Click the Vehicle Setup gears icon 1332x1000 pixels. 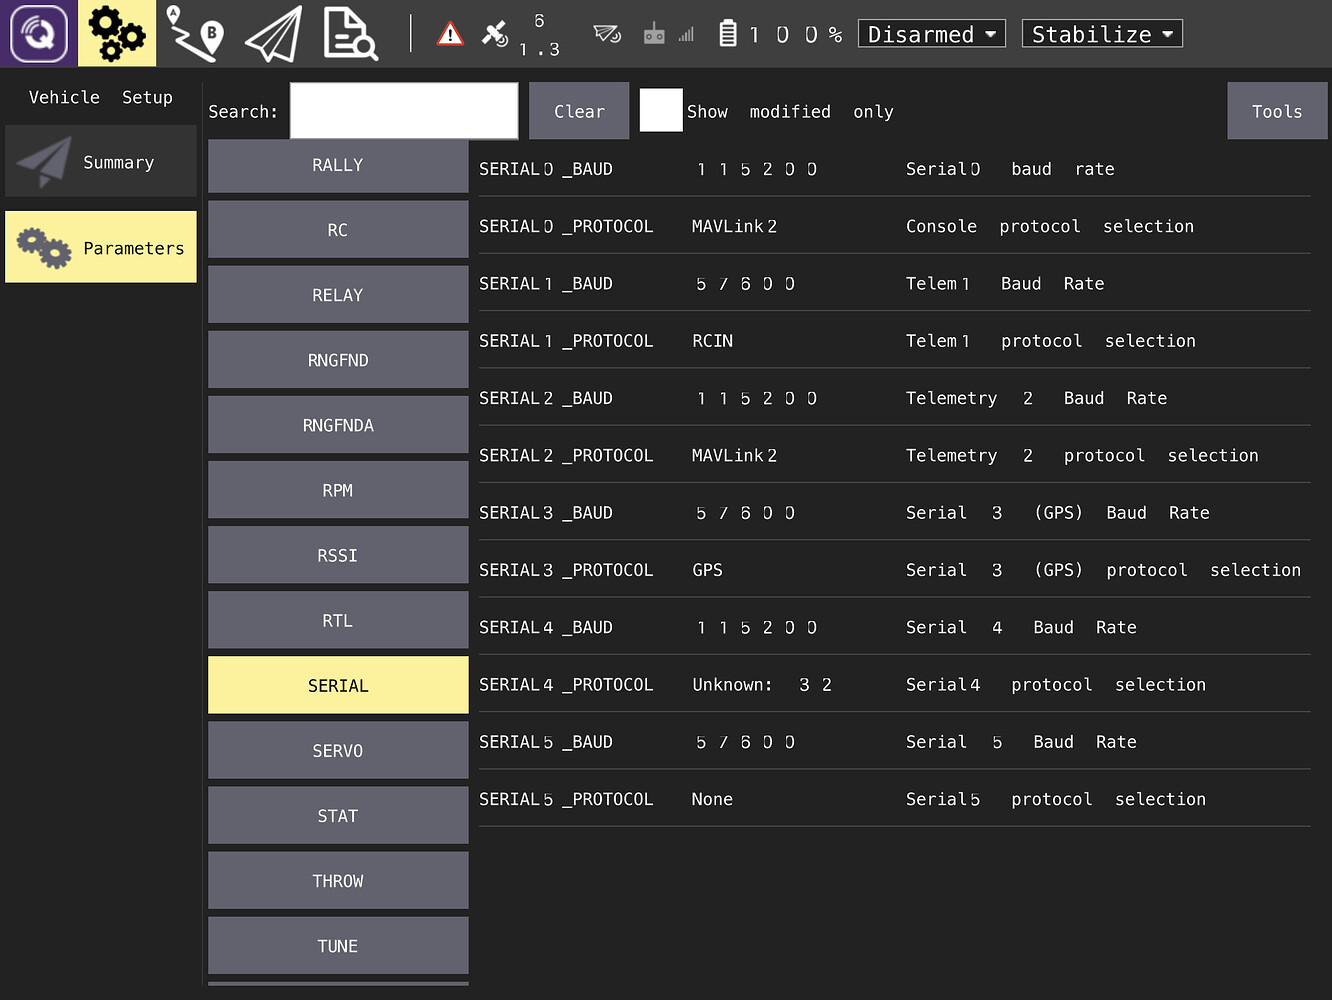coord(117,34)
